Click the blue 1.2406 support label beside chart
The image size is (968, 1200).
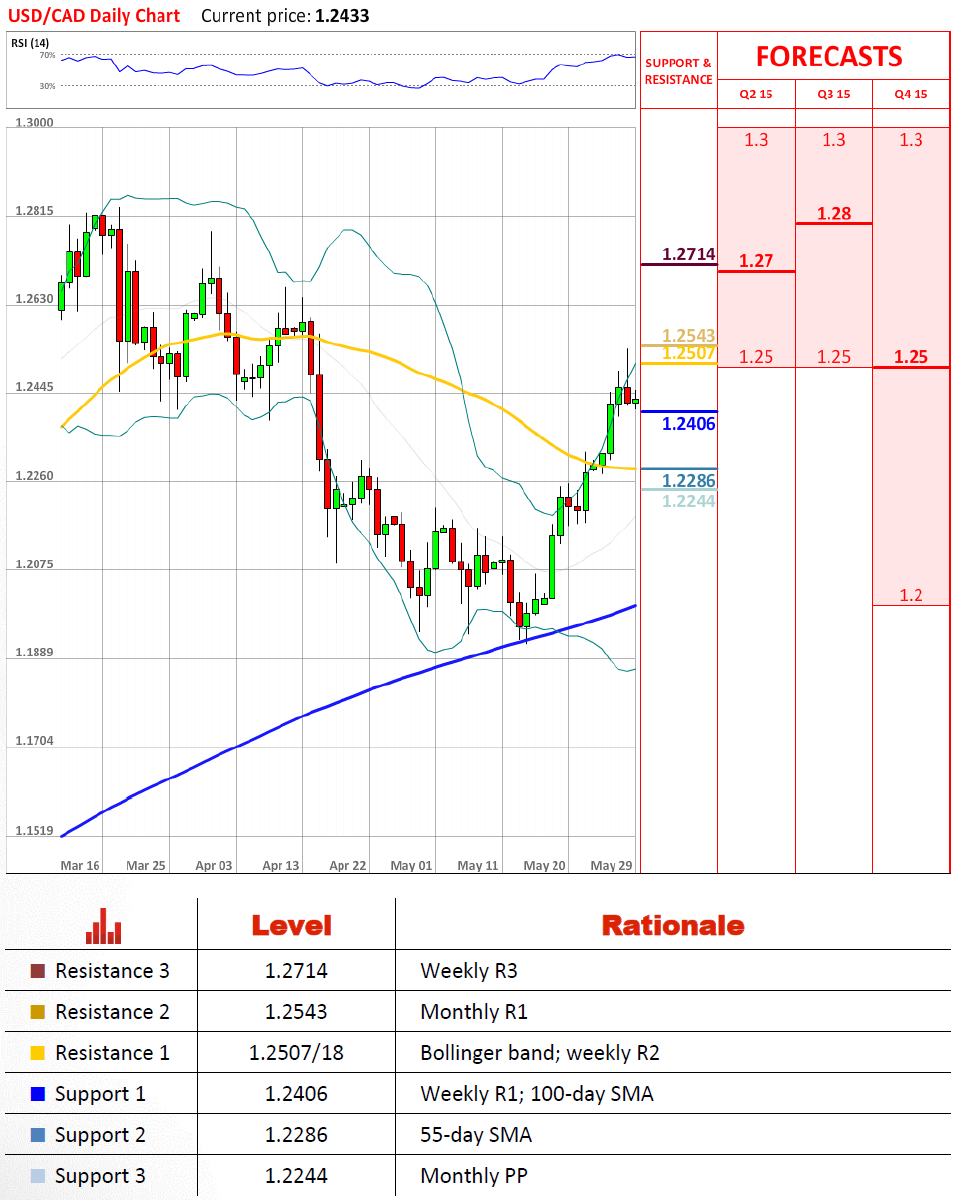pyautogui.click(x=689, y=424)
